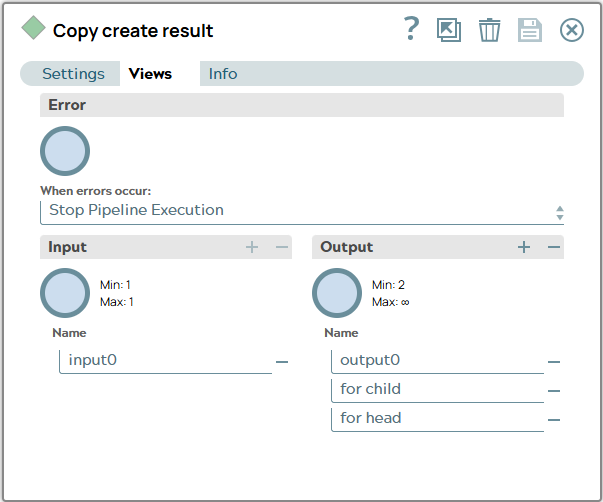Save using the floppy disk icon
This screenshot has width=603, height=502.
point(530,30)
